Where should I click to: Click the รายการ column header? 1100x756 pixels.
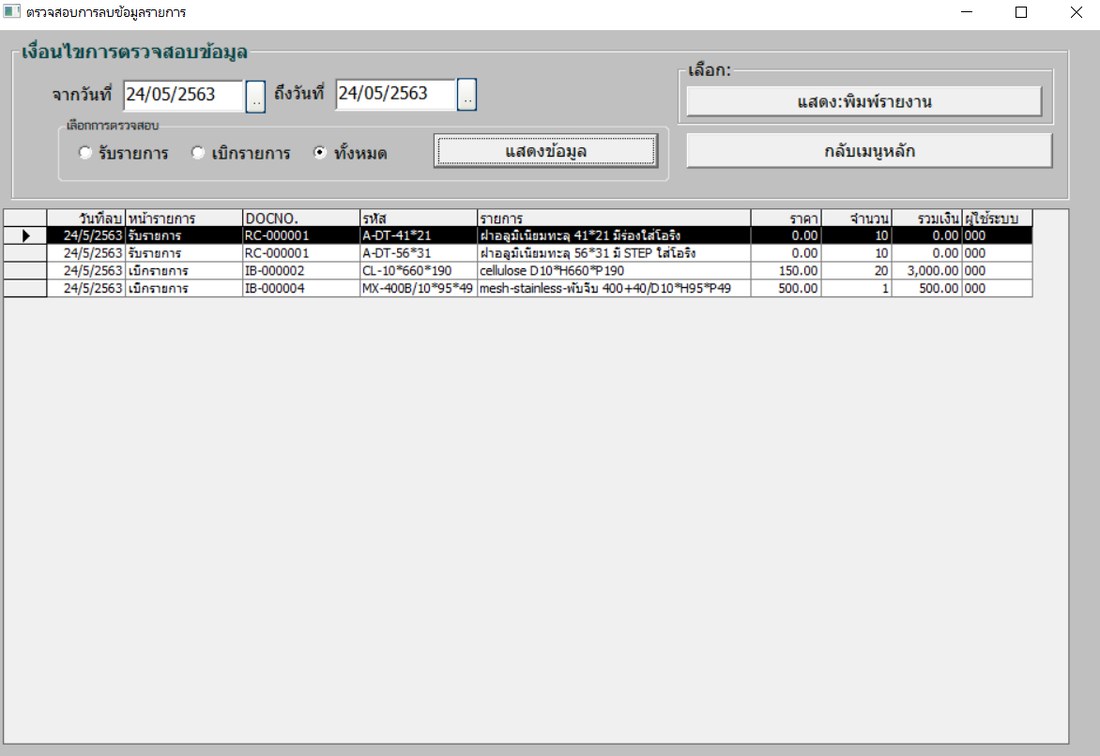pos(614,218)
